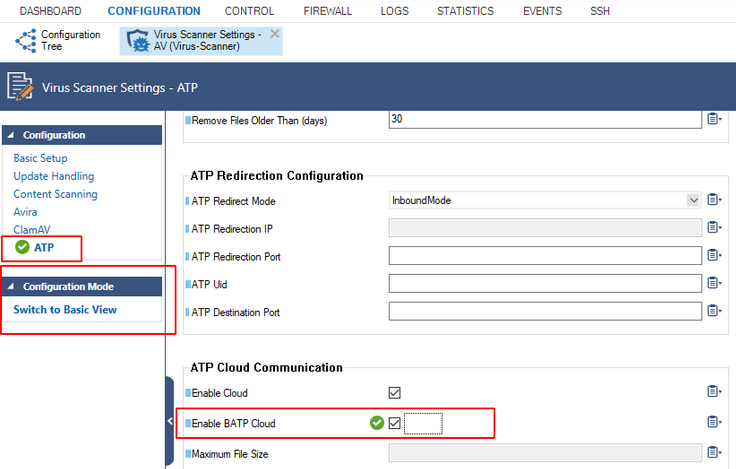This screenshot has width=736, height=469.
Task: Click the clipboard icon beside ATP Uid
Action: coord(714,283)
